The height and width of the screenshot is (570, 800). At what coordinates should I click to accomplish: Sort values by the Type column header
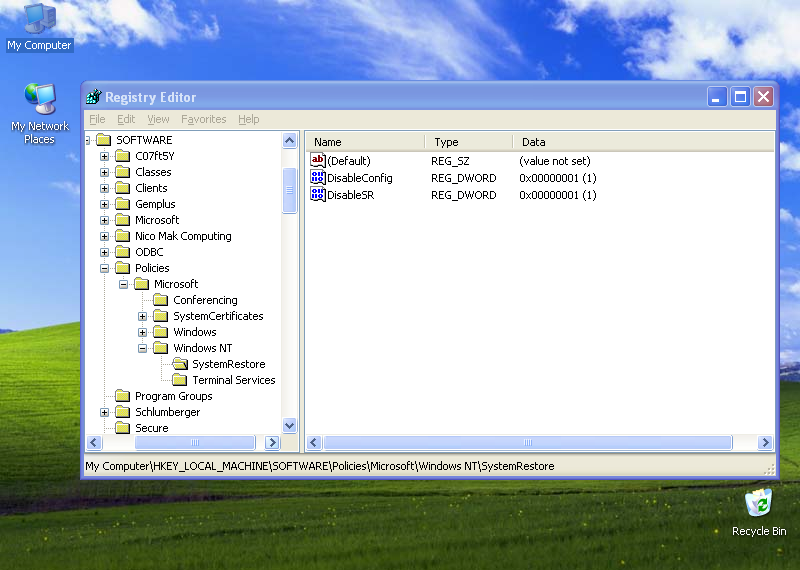coord(468,142)
